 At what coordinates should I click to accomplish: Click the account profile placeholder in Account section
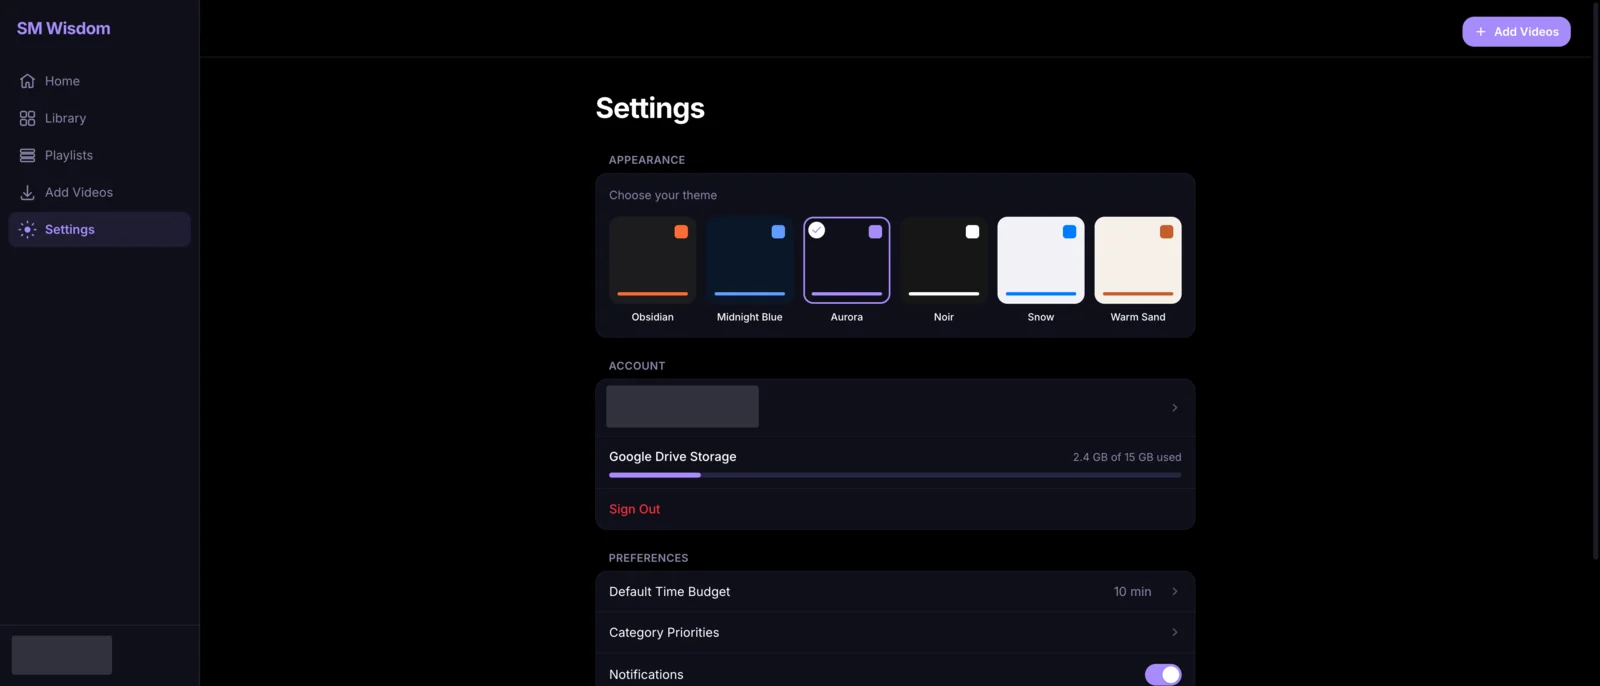pyautogui.click(x=682, y=407)
